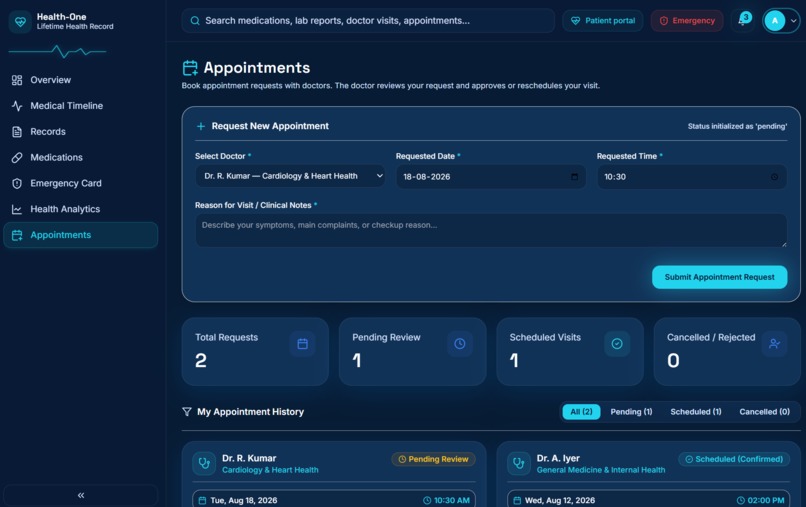Open the Select Doctor dropdown
Image resolution: width=806 pixels, height=507 pixels.
pos(290,176)
